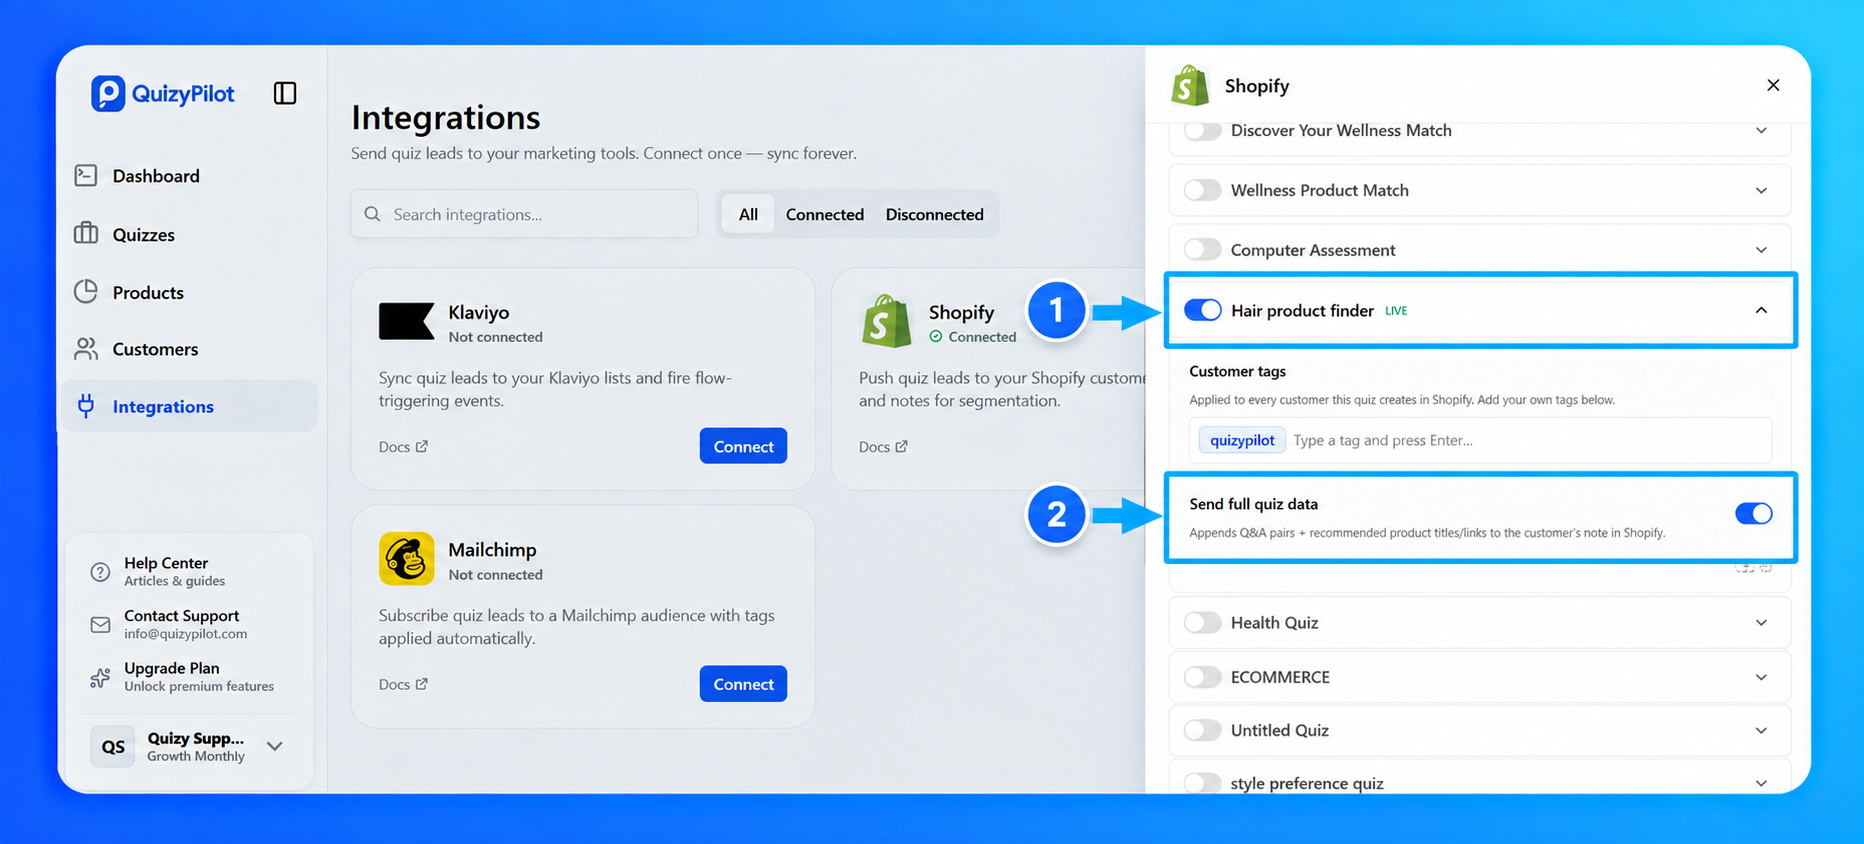Click the search magnifier icon
Image resolution: width=1864 pixels, height=844 pixels.
point(373,214)
